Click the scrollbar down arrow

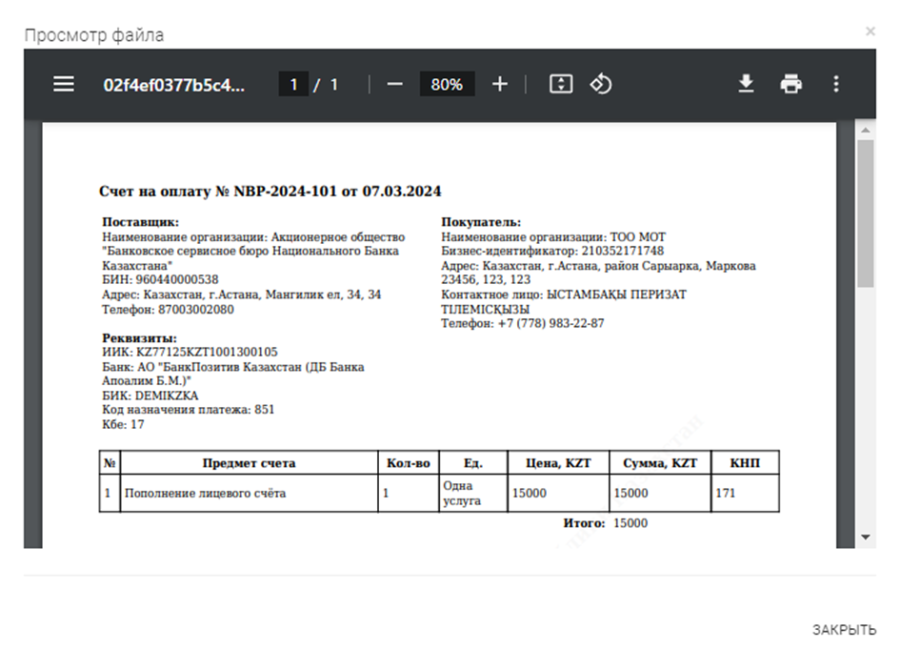coord(866,538)
